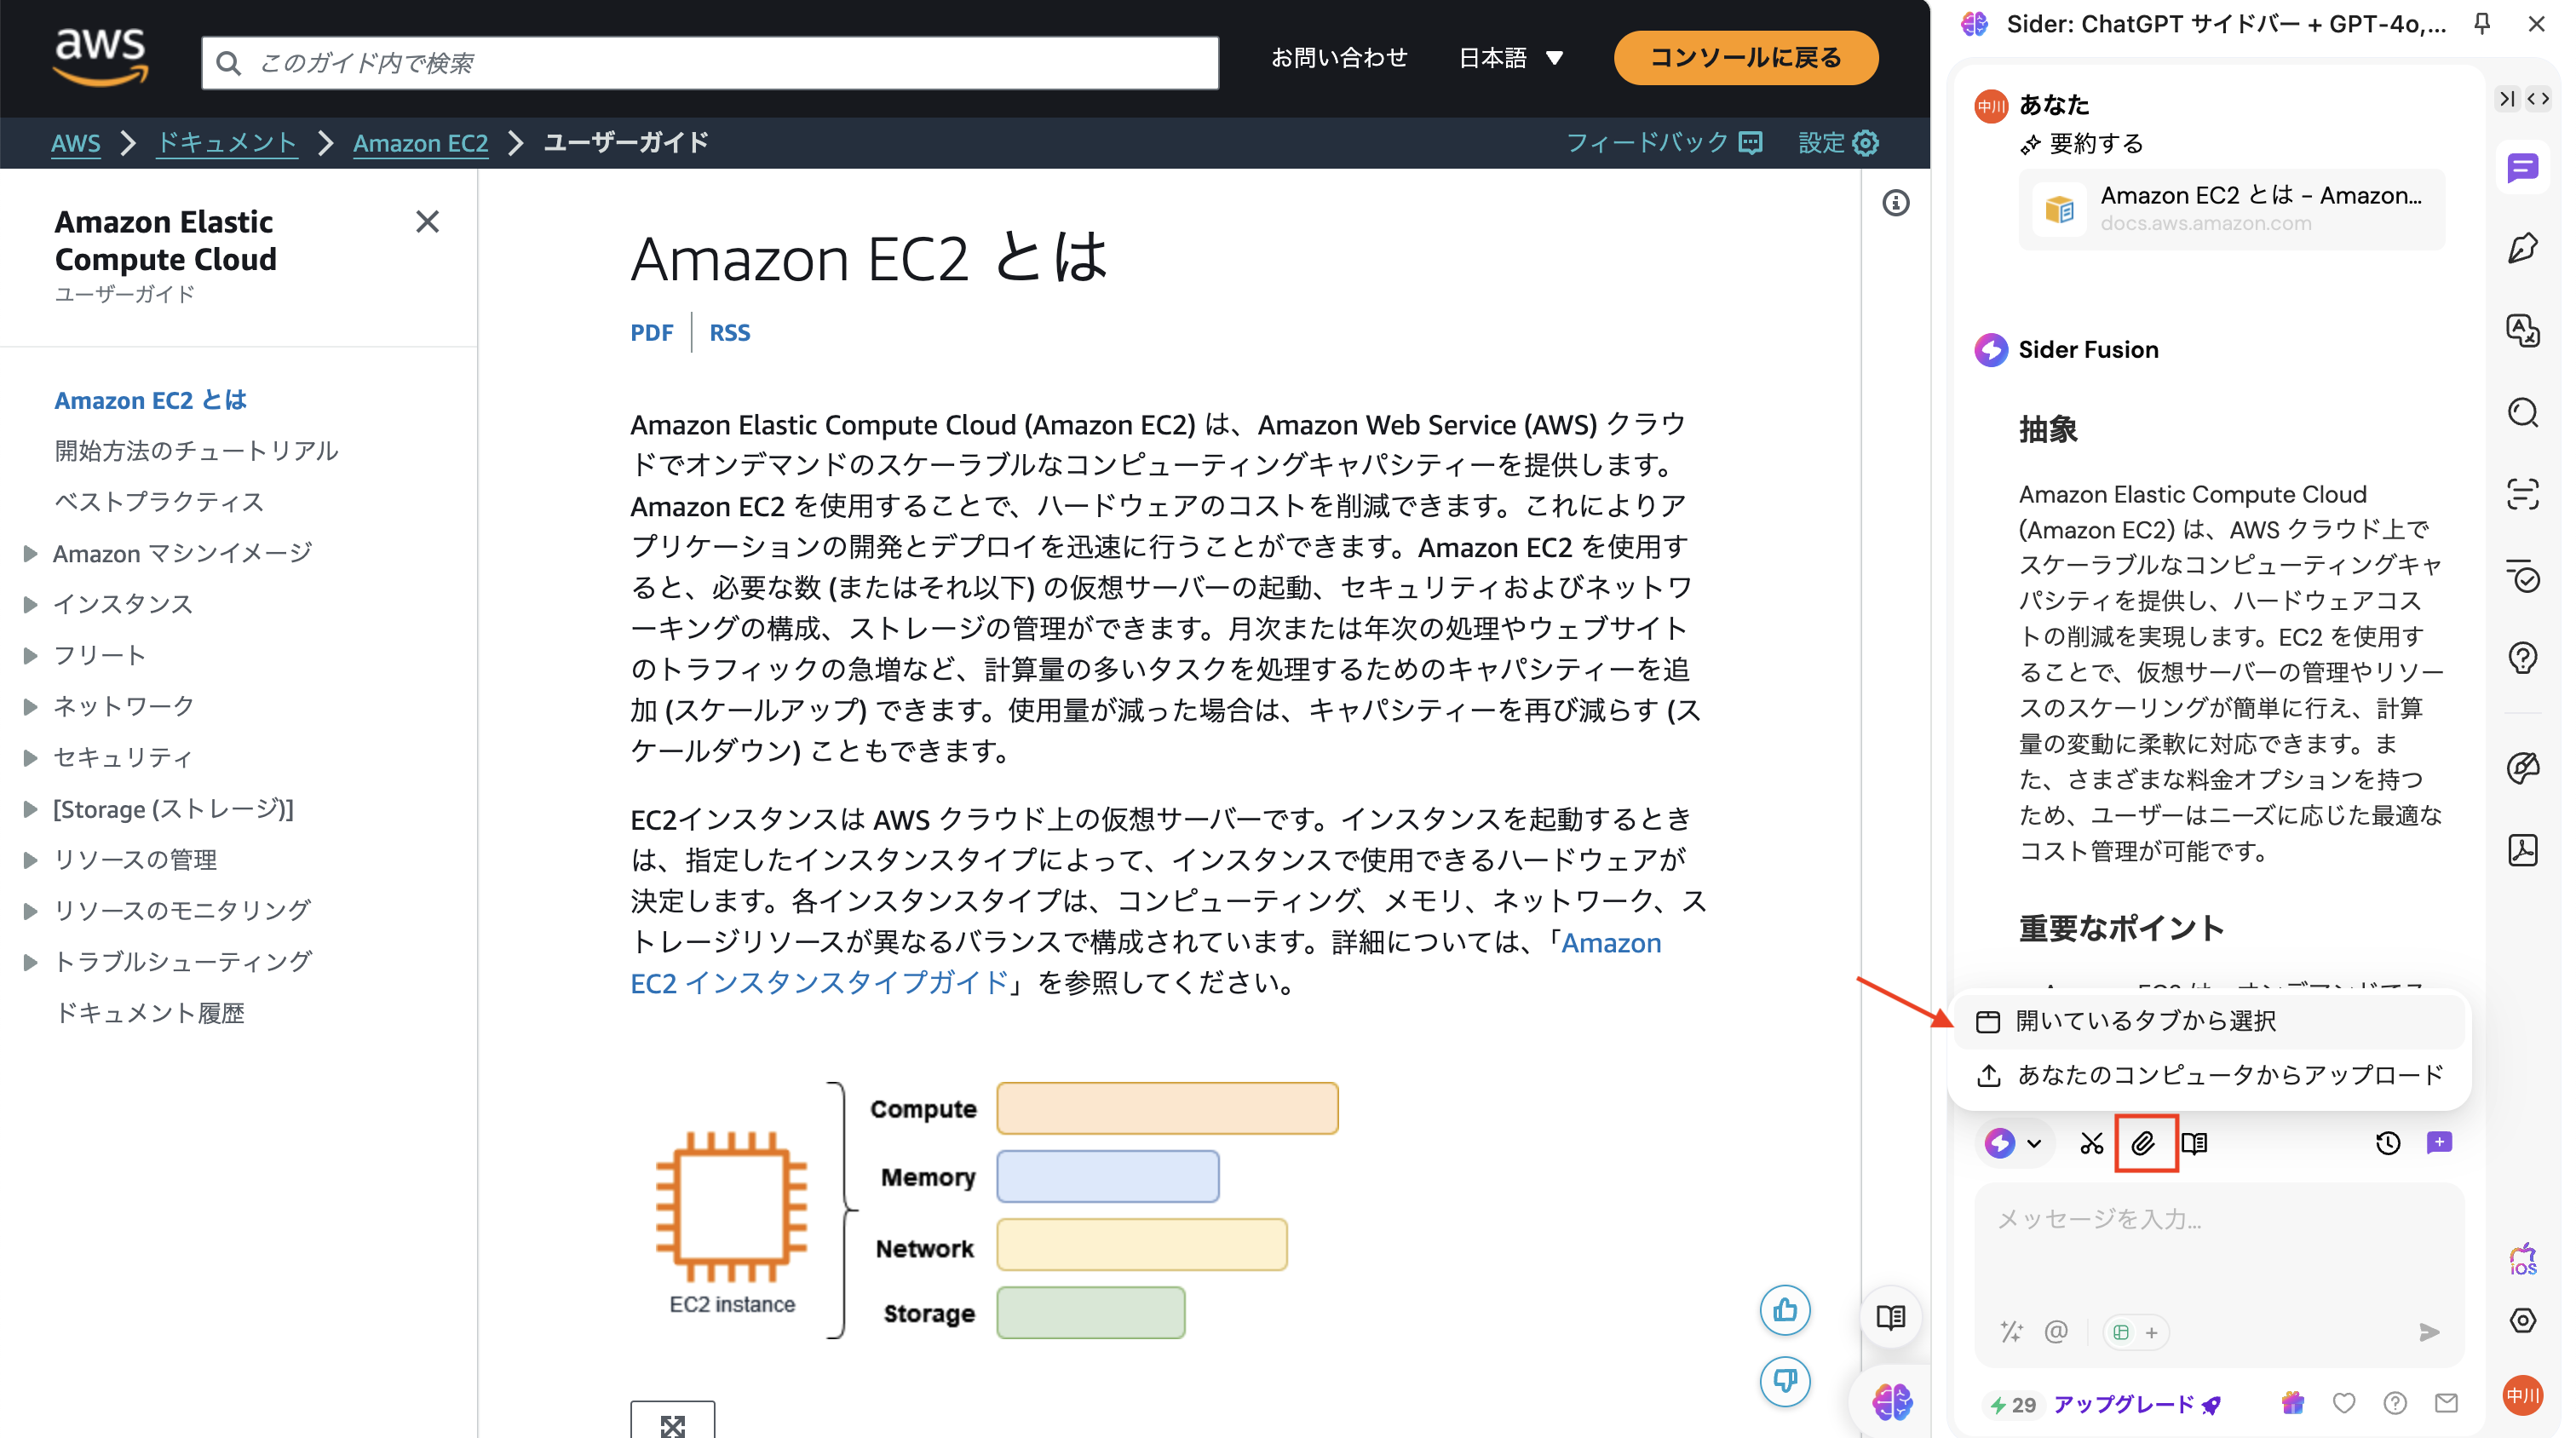
Task: Click the アップグレード link
Action: (x=2137, y=1404)
